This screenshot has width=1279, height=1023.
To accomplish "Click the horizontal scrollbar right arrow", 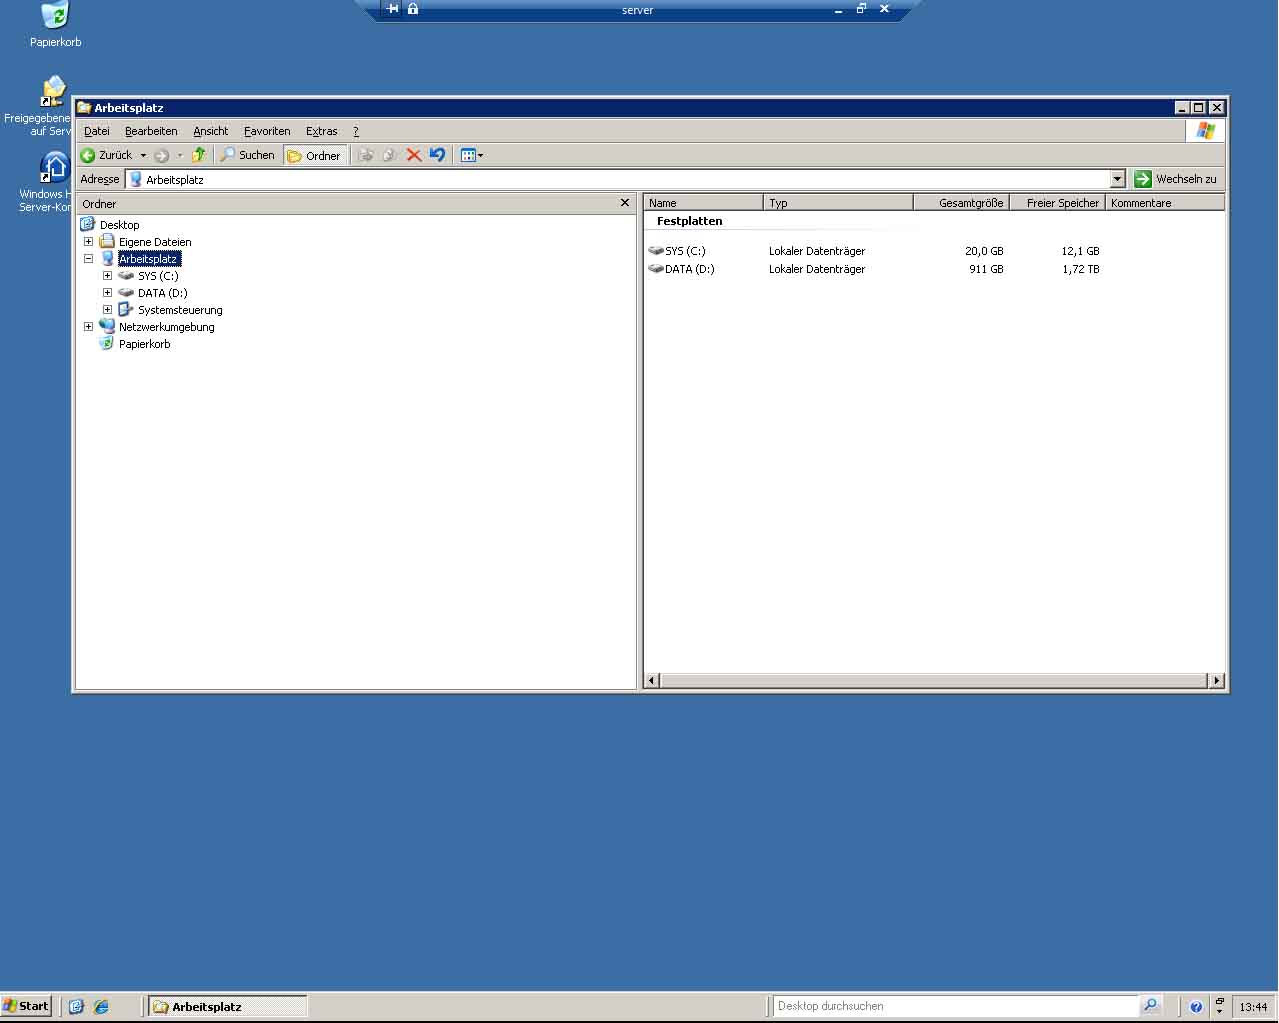I will (1216, 681).
